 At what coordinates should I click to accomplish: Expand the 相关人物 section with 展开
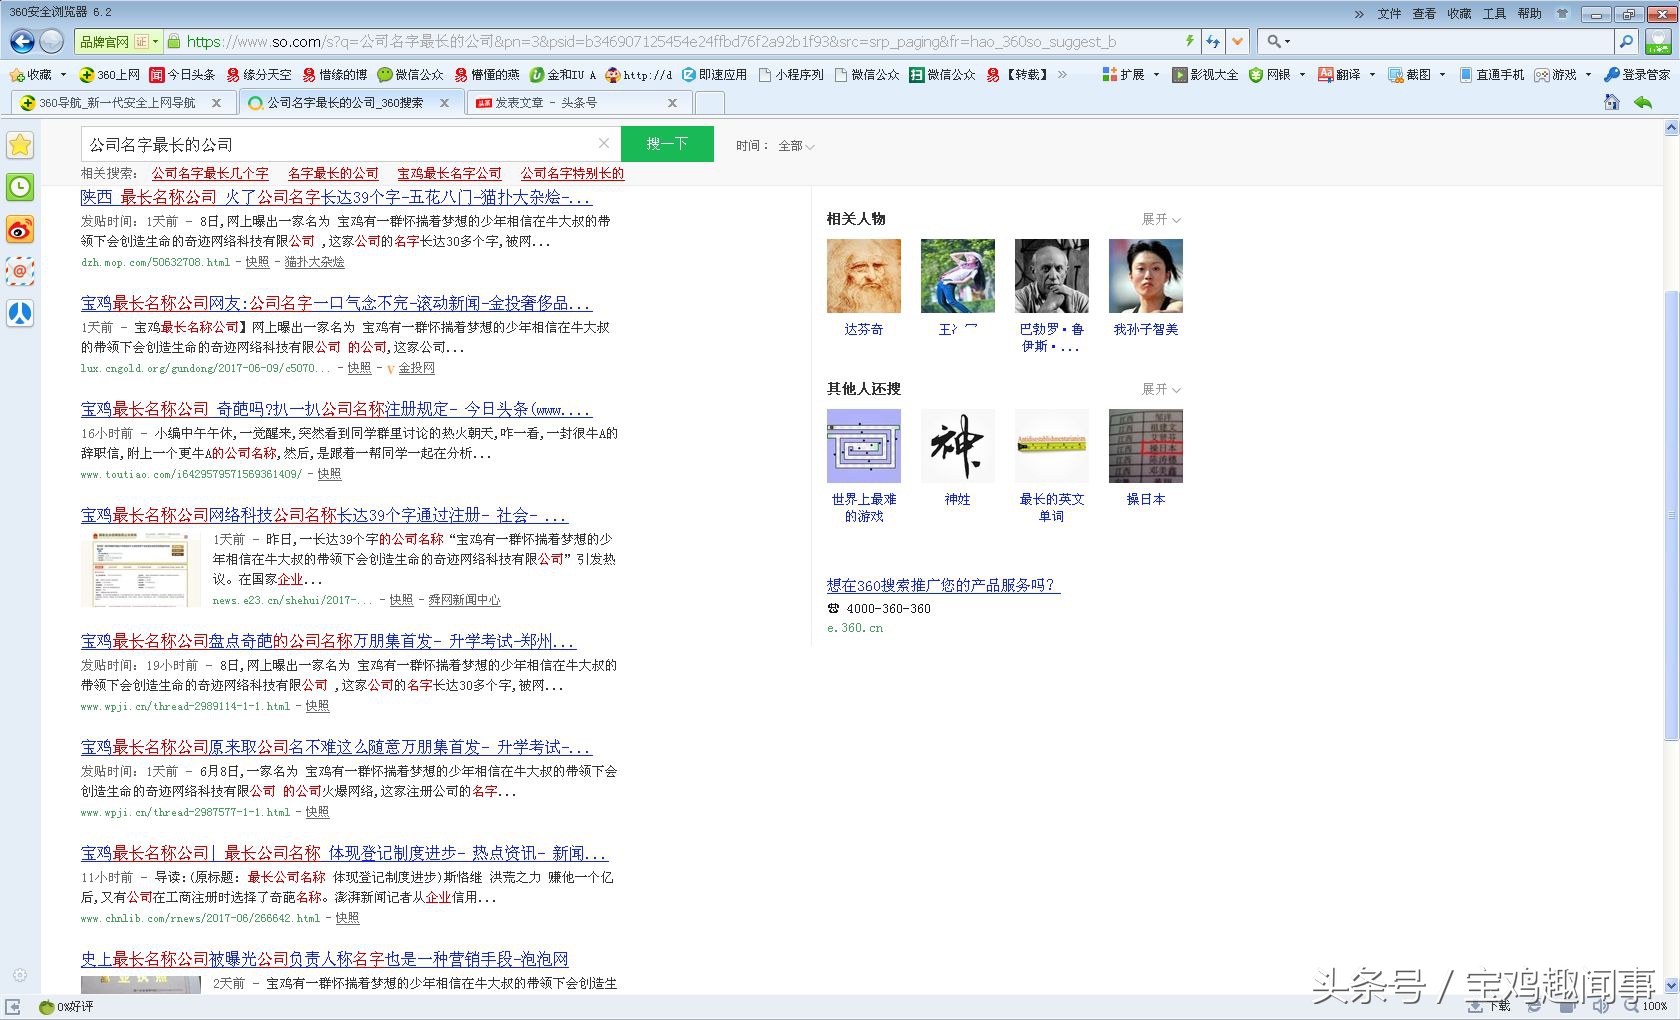1161,219
